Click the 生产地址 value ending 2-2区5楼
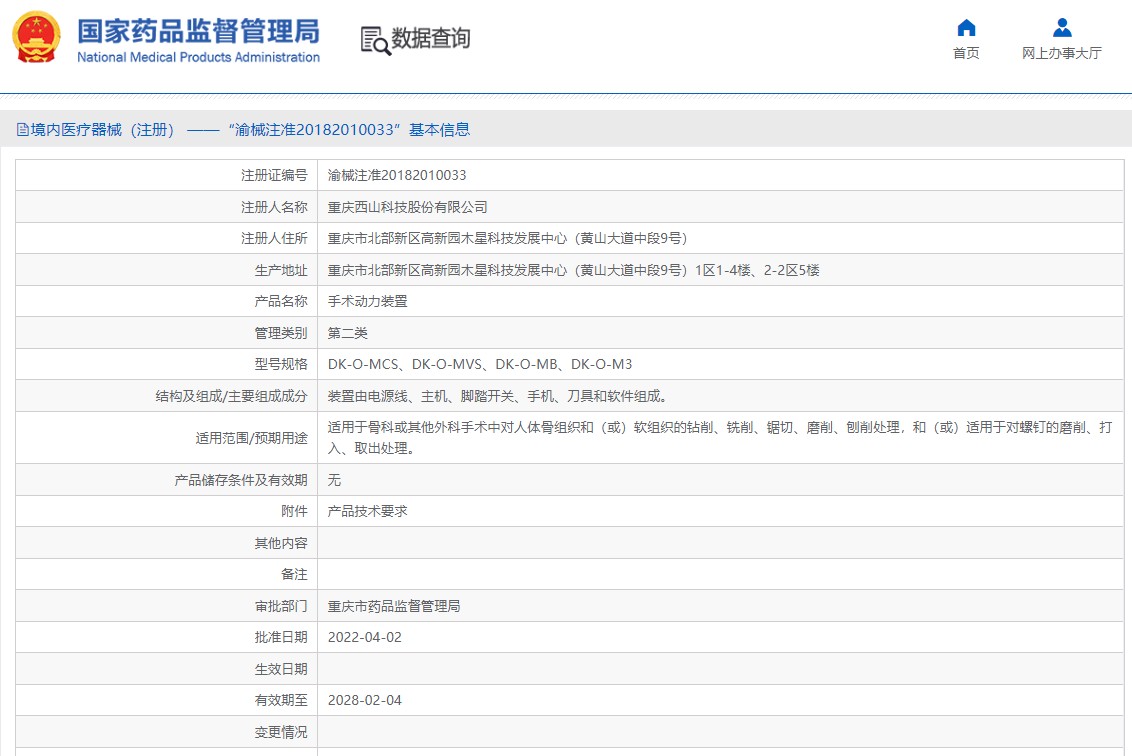The width and height of the screenshot is (1132, 756). pos(573,270)
